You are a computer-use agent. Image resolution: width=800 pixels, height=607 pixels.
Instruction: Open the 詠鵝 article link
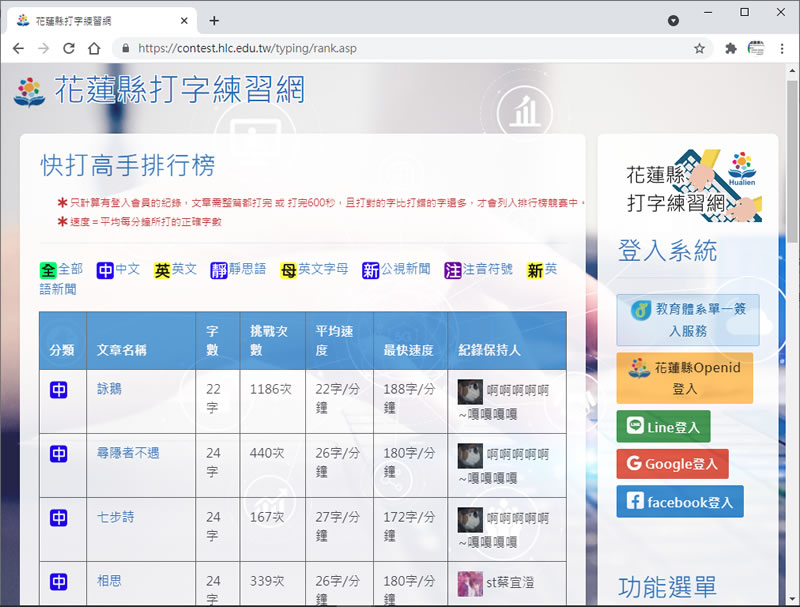pyautogui.click(x=109, y=389)
